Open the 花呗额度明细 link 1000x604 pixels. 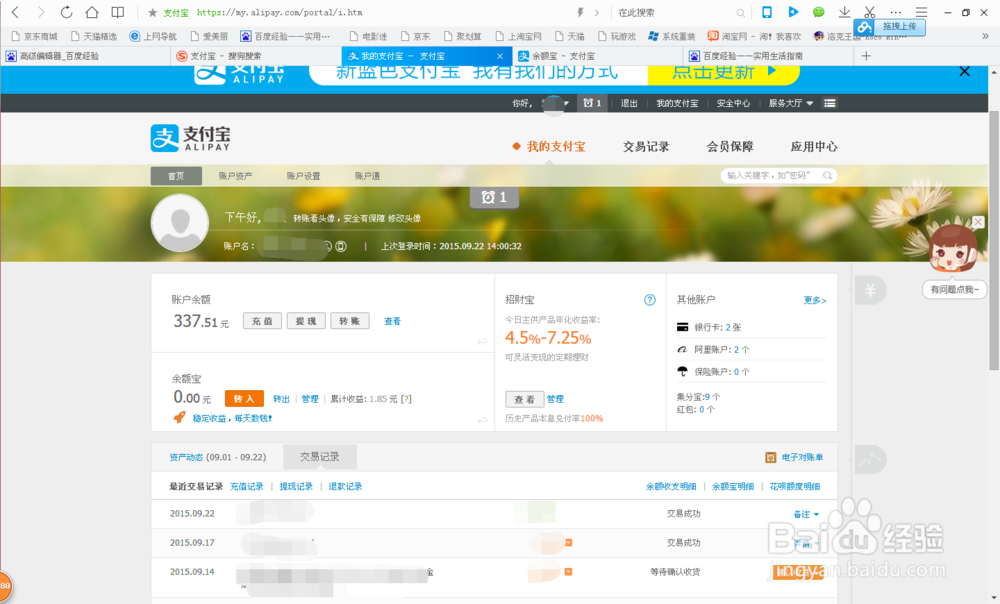tap(795, 487)
